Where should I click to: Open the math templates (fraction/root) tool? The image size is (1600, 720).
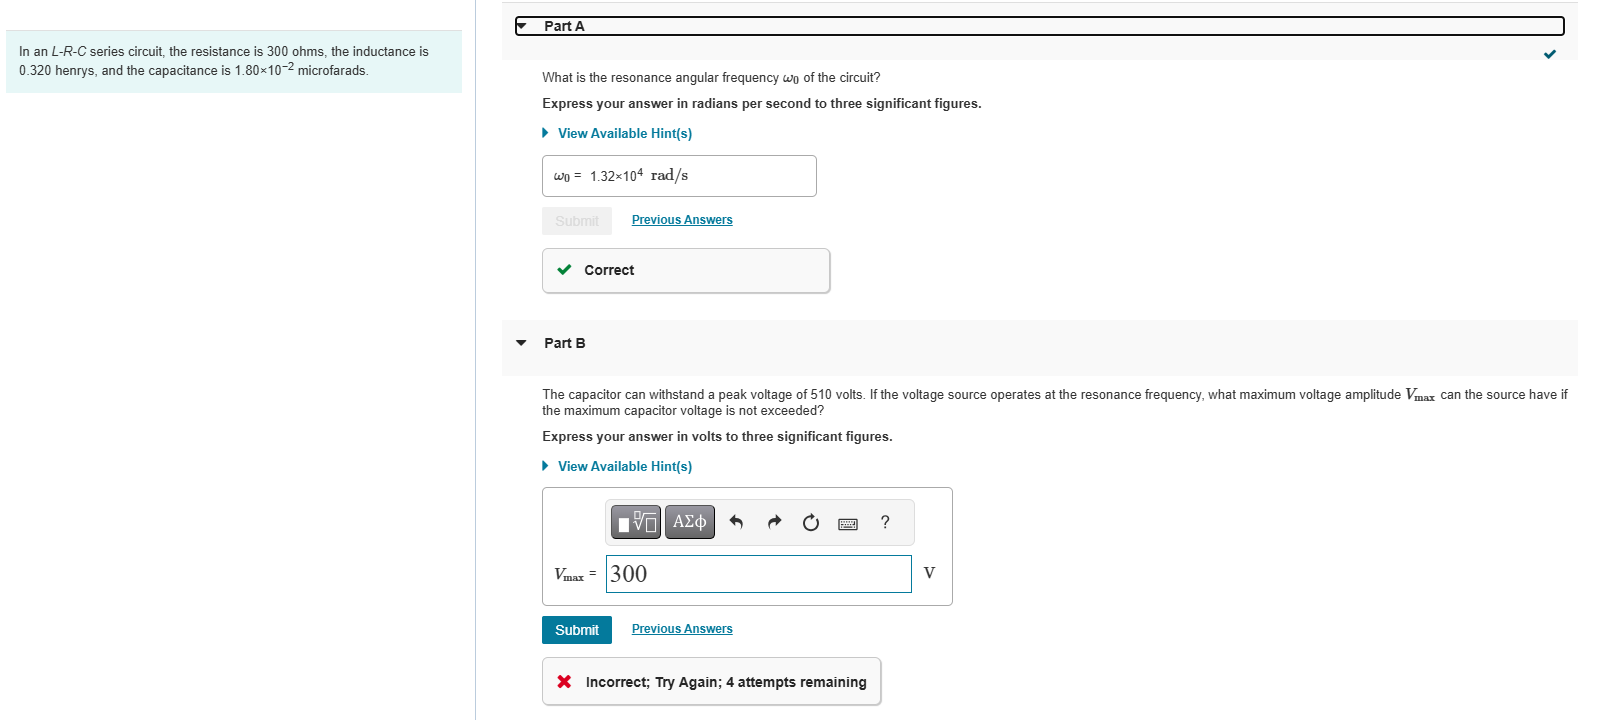click(x=636, y=522)
